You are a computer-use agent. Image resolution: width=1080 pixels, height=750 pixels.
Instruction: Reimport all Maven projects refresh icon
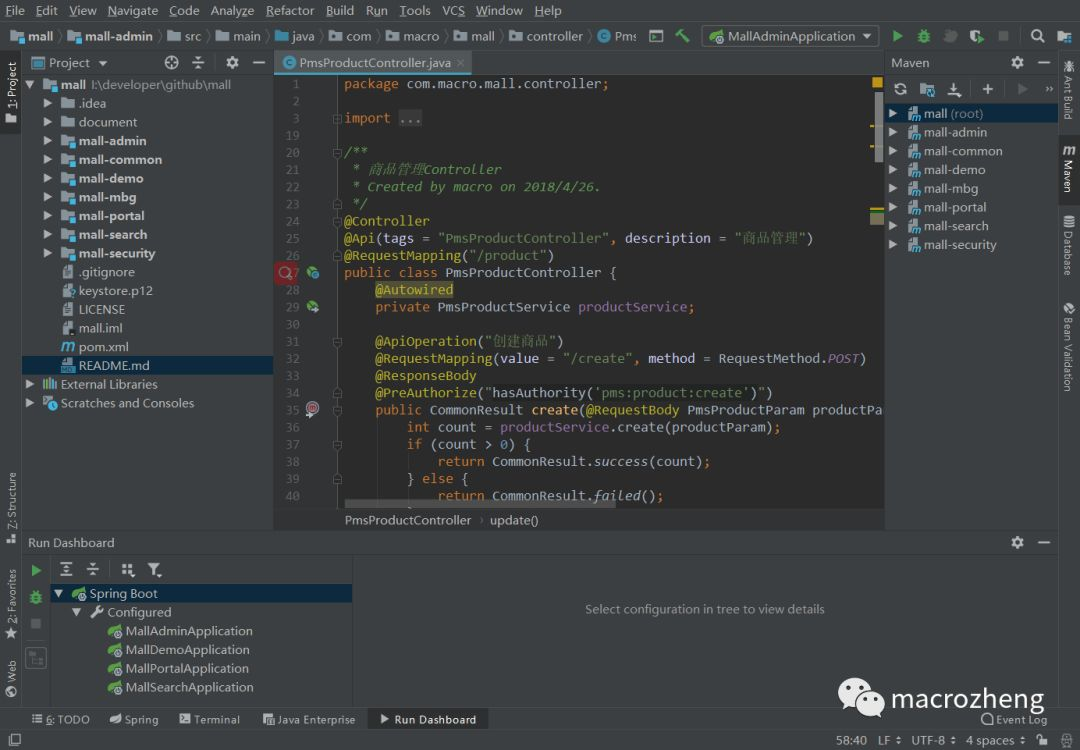(900, 89)
